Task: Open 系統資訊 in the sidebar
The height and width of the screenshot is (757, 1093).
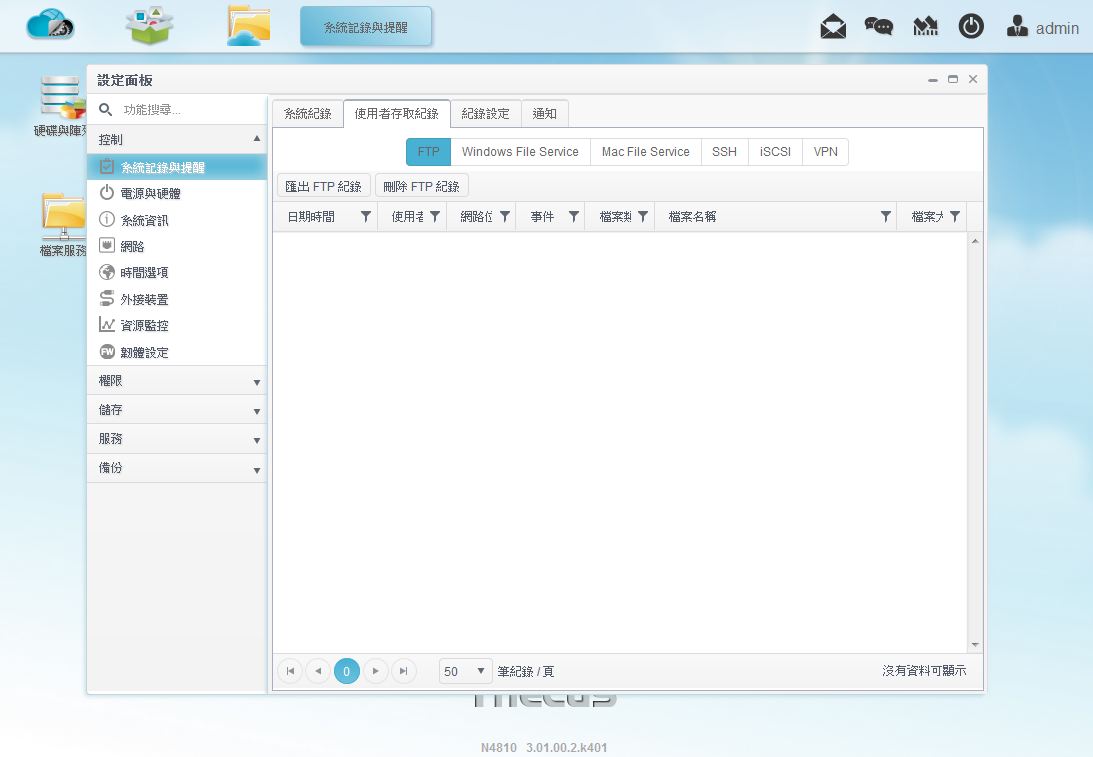Action: point(177,220)
